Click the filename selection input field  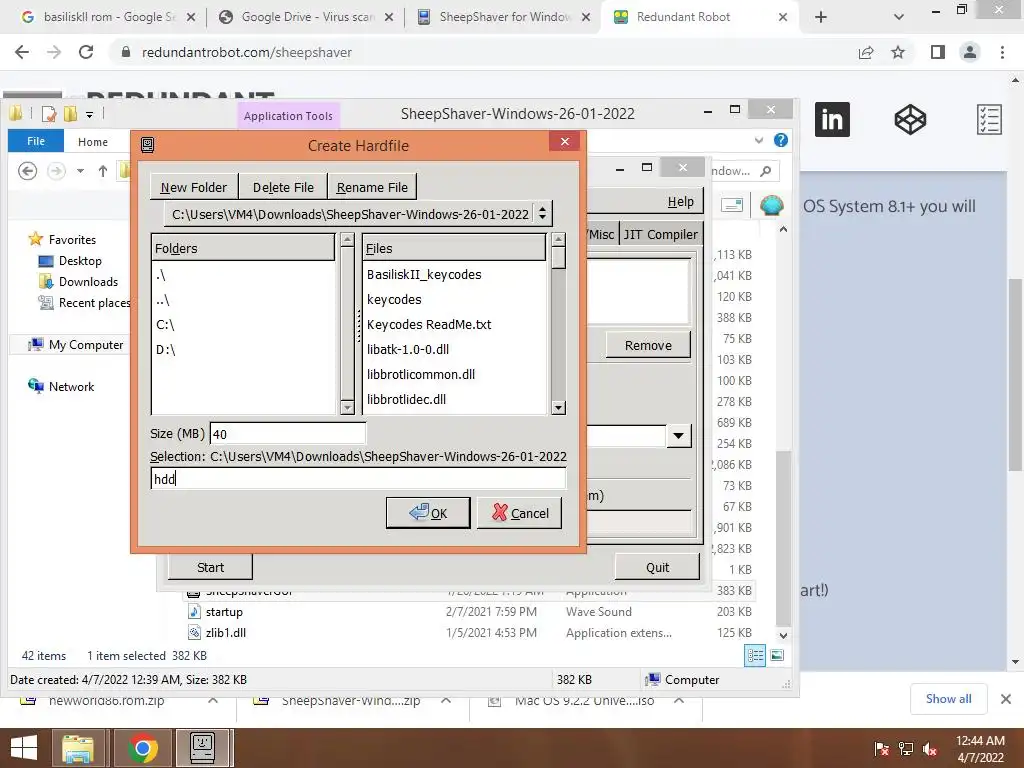click(358, 479)
